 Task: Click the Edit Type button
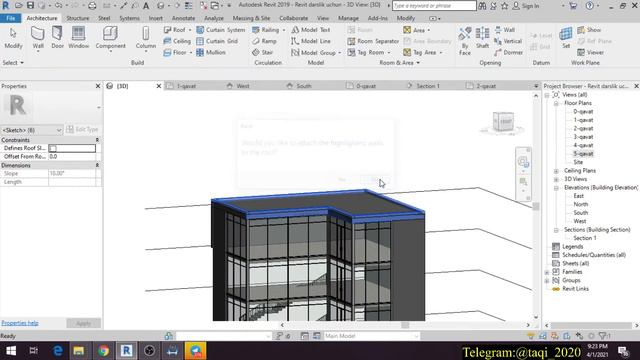pos(82,130)
